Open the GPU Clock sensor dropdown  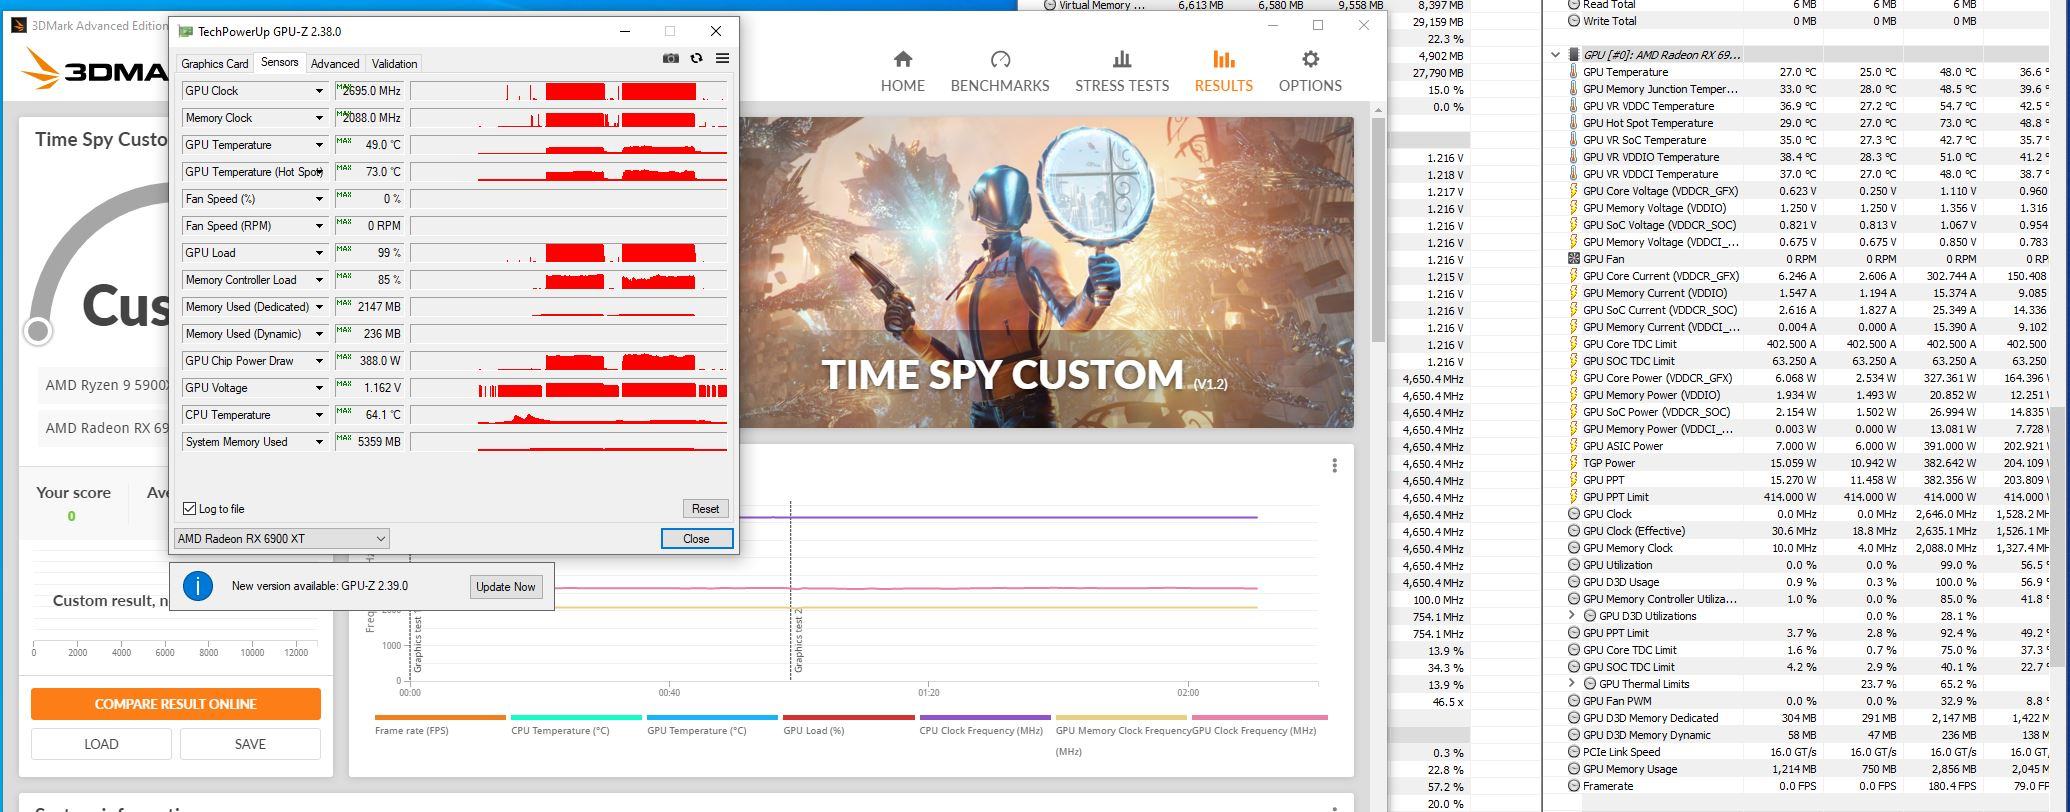pos(319,91)
